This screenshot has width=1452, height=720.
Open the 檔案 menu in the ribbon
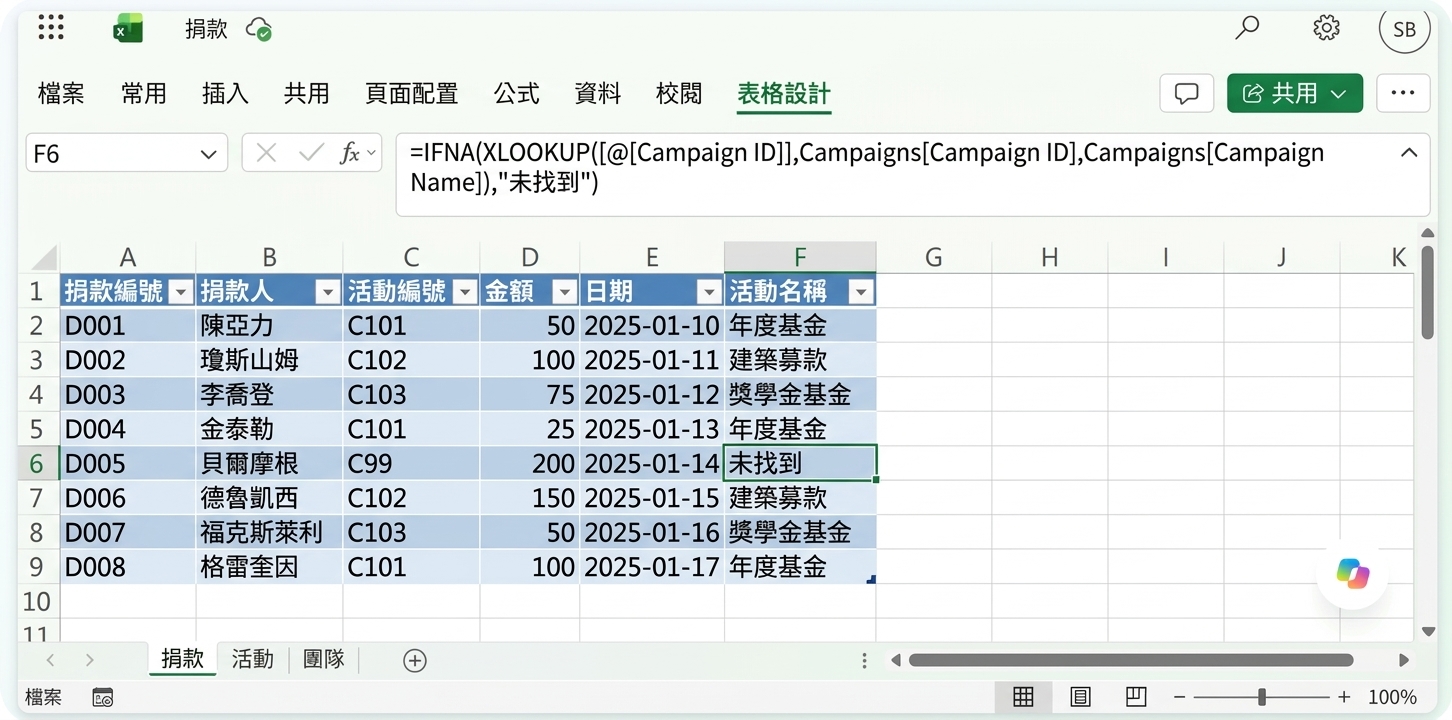[61, 94]
